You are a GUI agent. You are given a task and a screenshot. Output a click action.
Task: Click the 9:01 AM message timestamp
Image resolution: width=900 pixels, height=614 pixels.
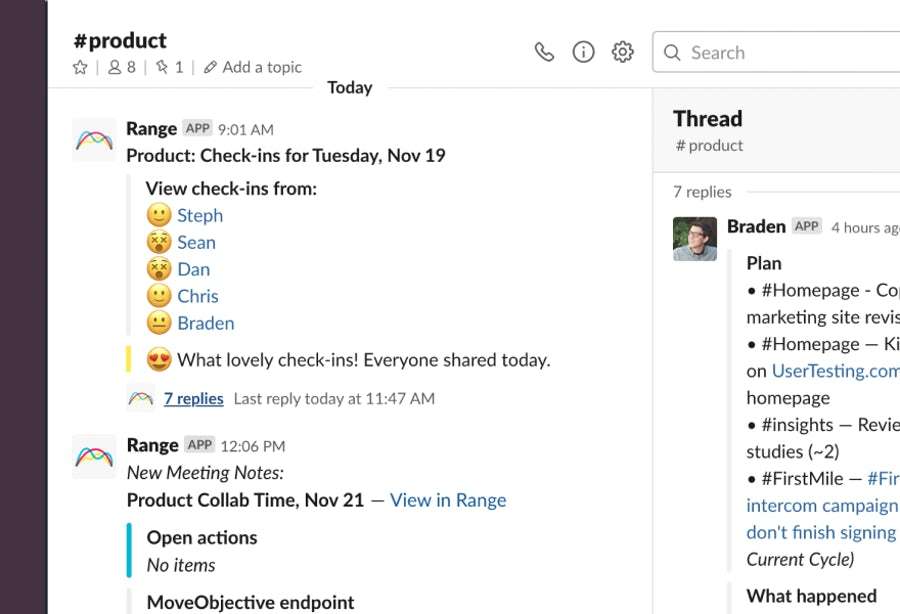point(246,130)
